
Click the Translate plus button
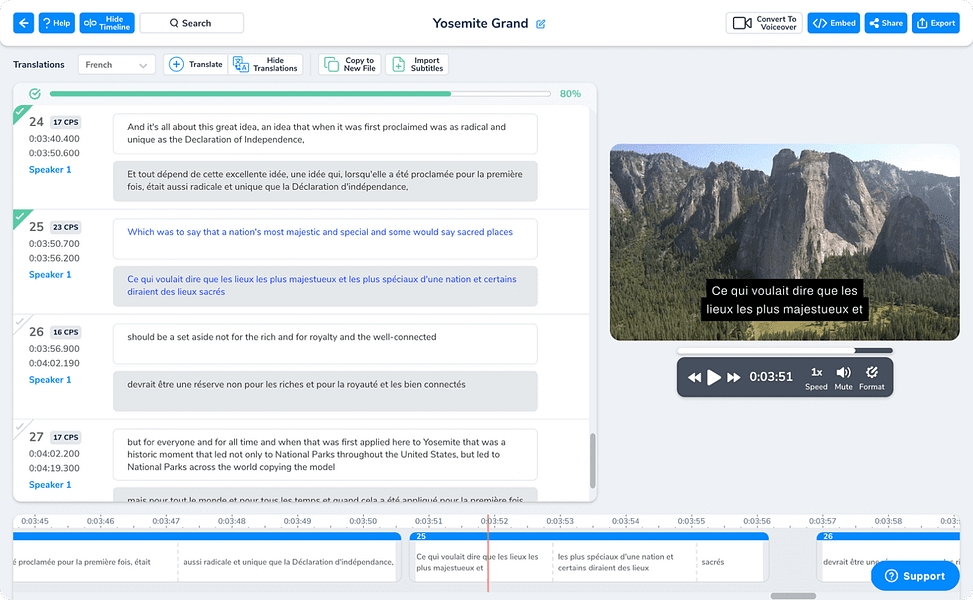[195, 65]
